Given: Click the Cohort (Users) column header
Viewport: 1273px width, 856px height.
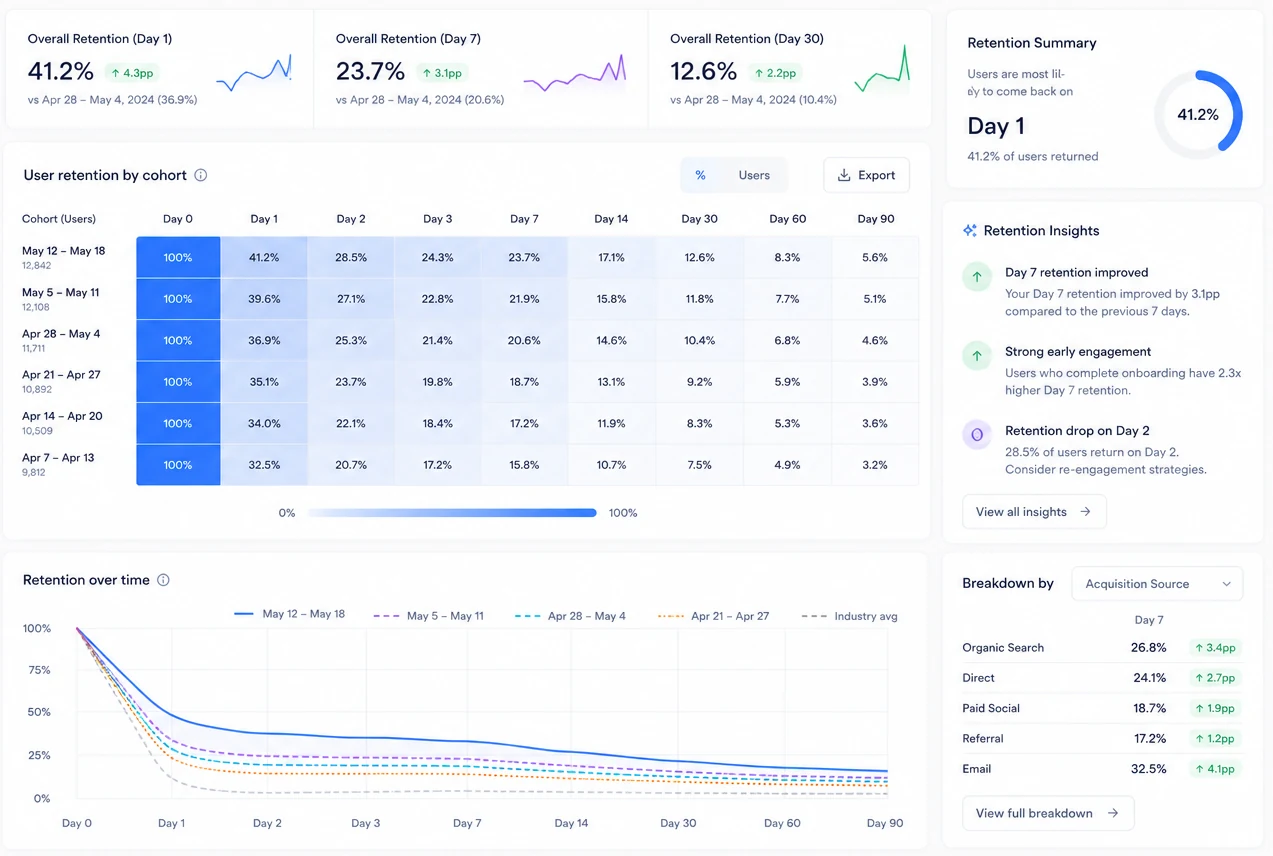Looking at the screenshot, I should (59, 219).
